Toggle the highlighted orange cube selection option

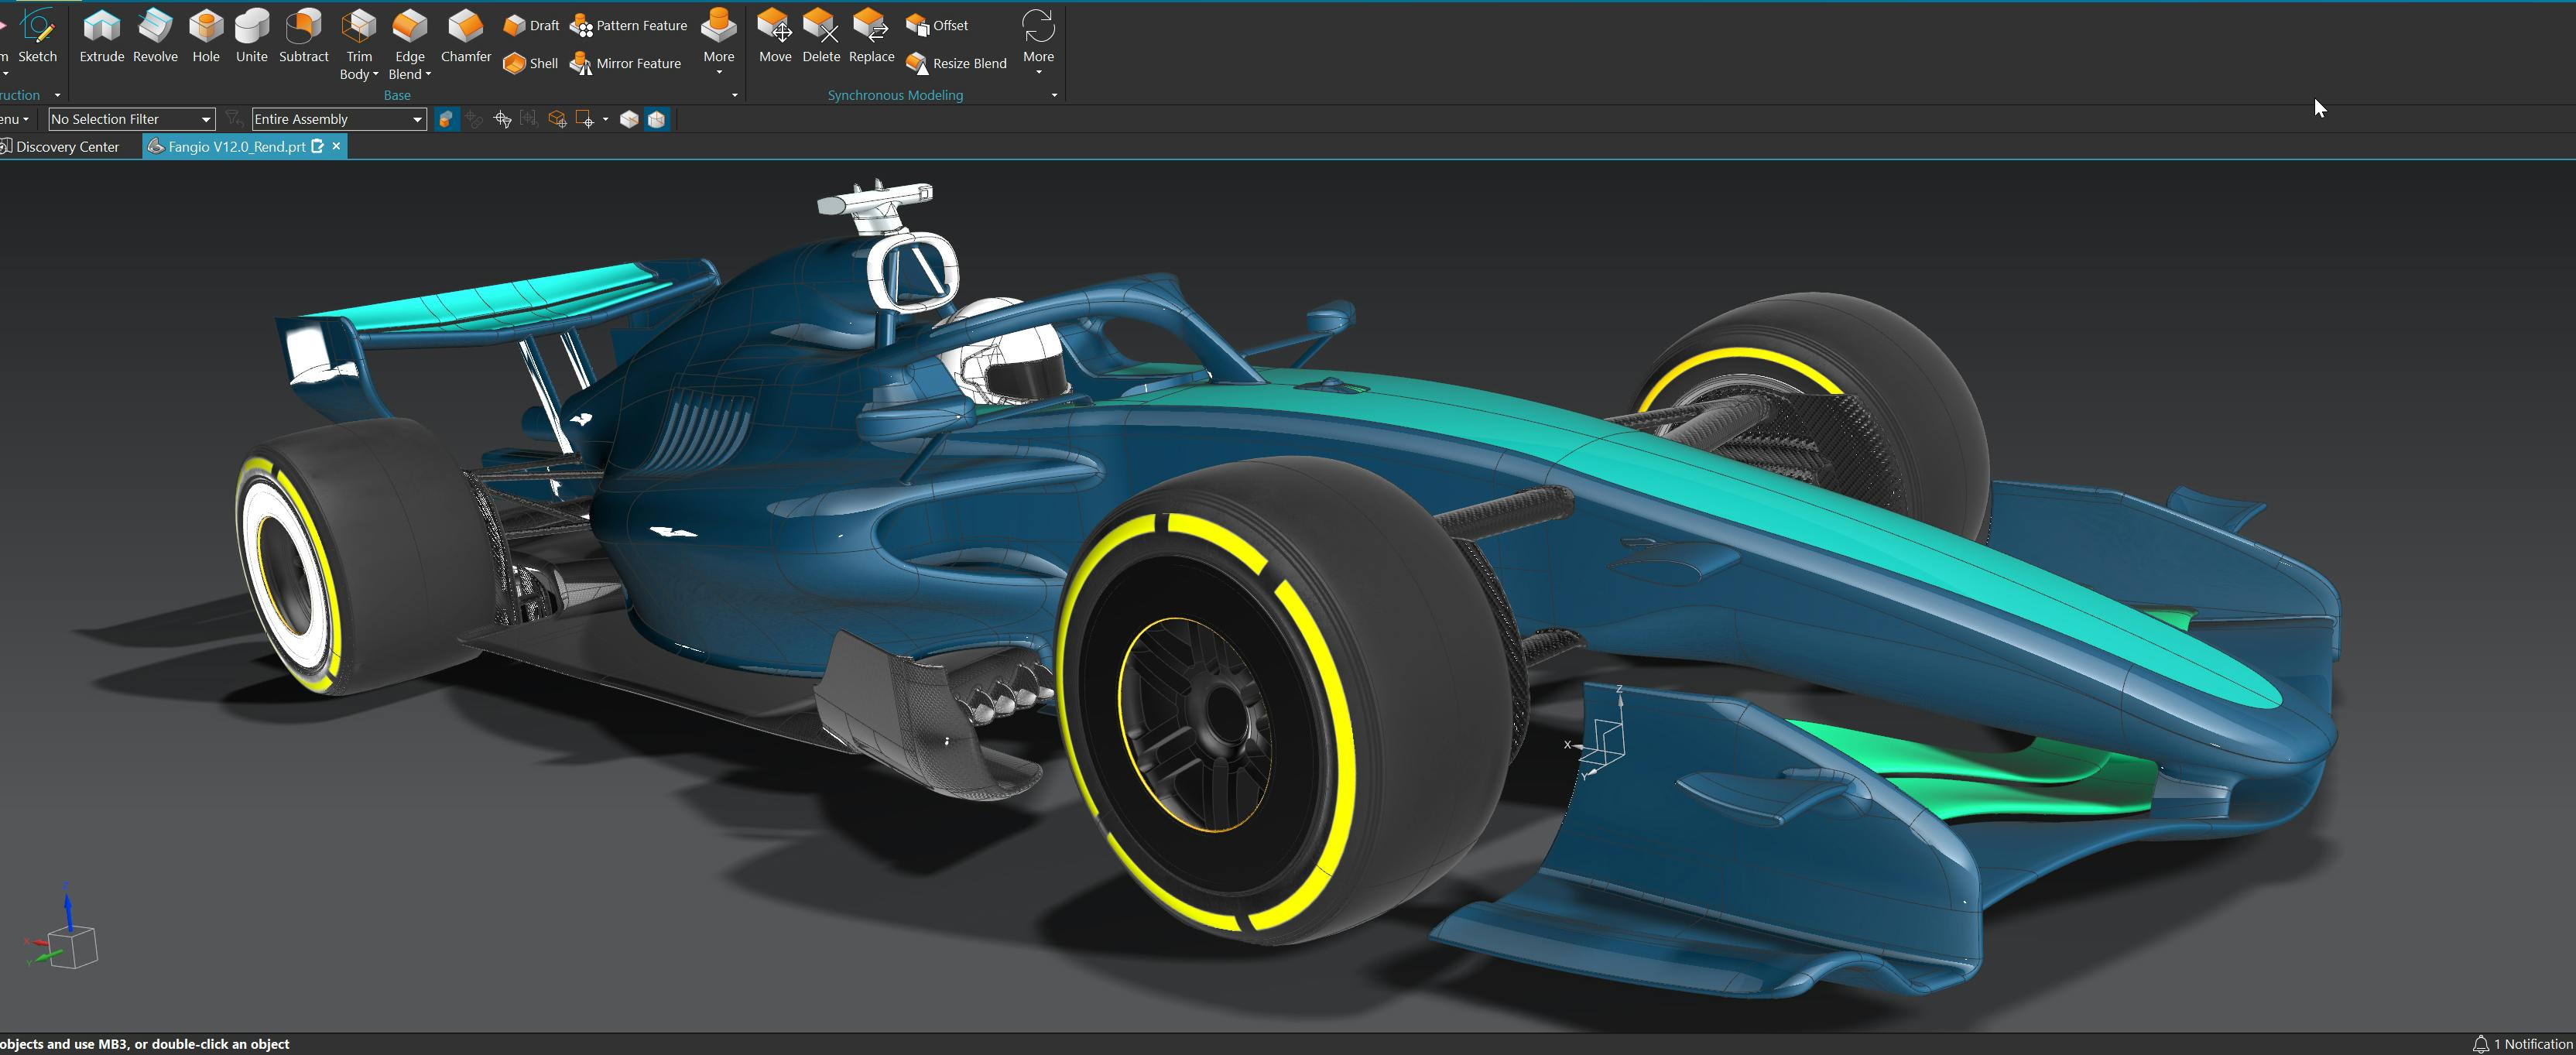tap(446, 120)
